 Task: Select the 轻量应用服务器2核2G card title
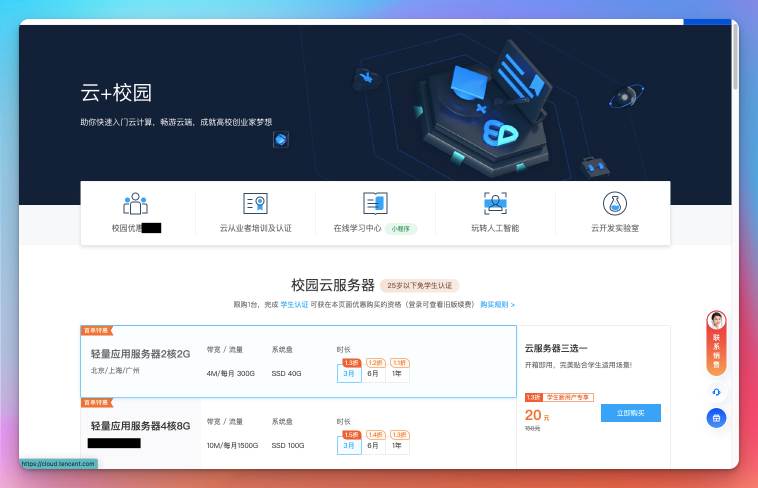(140, 354)
